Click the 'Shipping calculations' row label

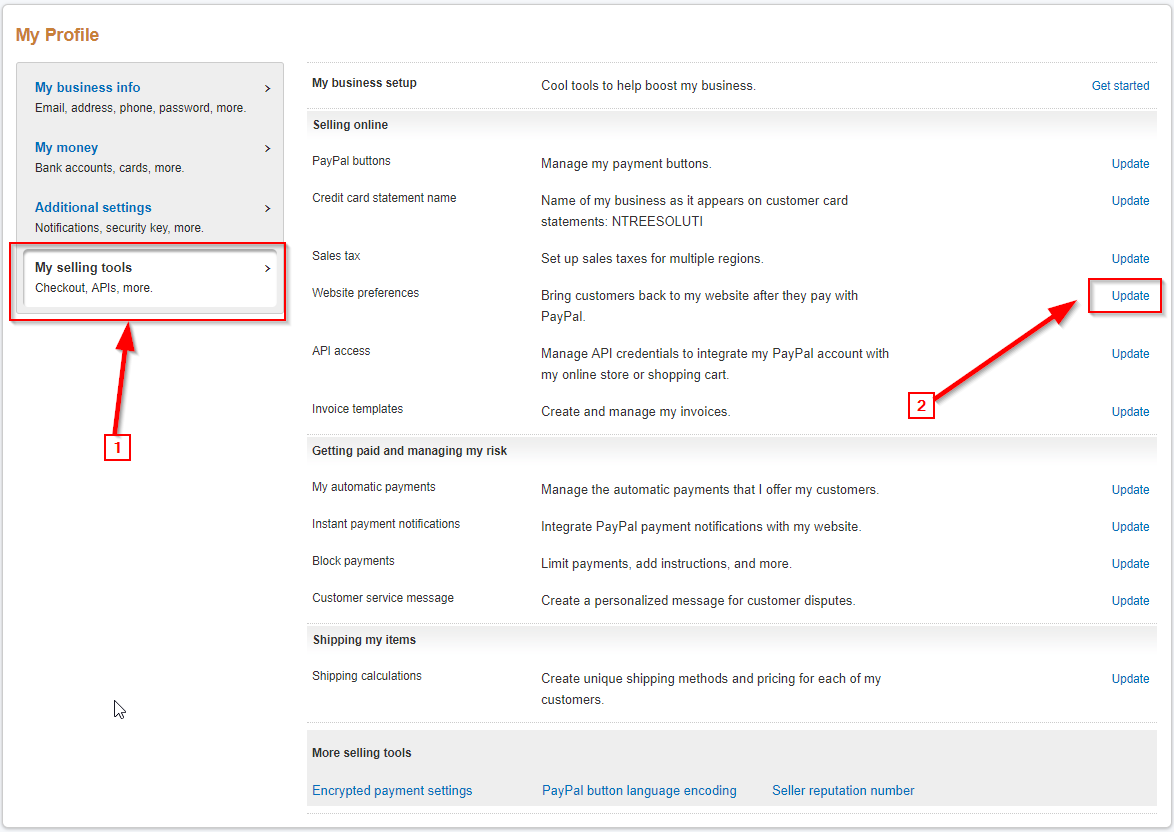pos(367,675)
